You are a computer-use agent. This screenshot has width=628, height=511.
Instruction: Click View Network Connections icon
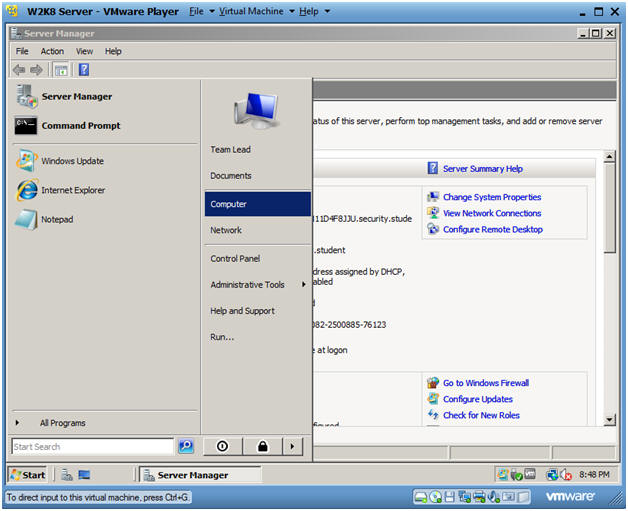pyautogui.click(x=433, y=212)
